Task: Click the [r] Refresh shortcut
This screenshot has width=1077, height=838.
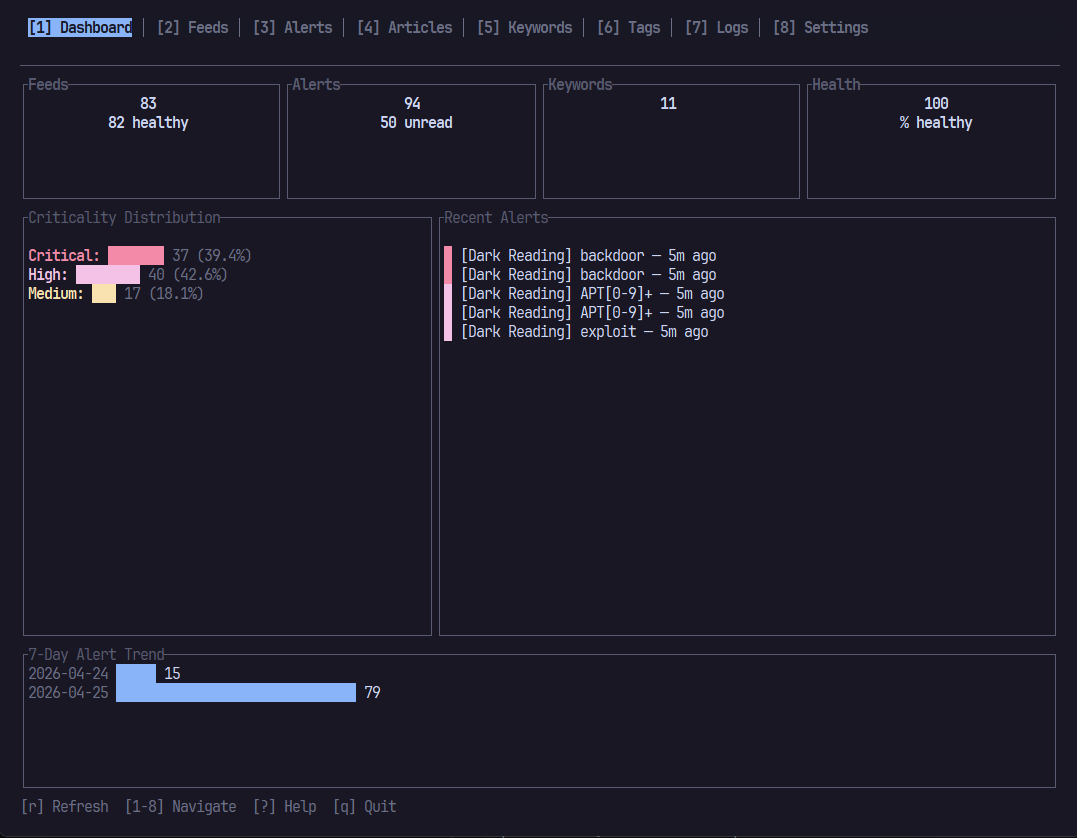Action: pyautogui.click(x=65, y=806)
